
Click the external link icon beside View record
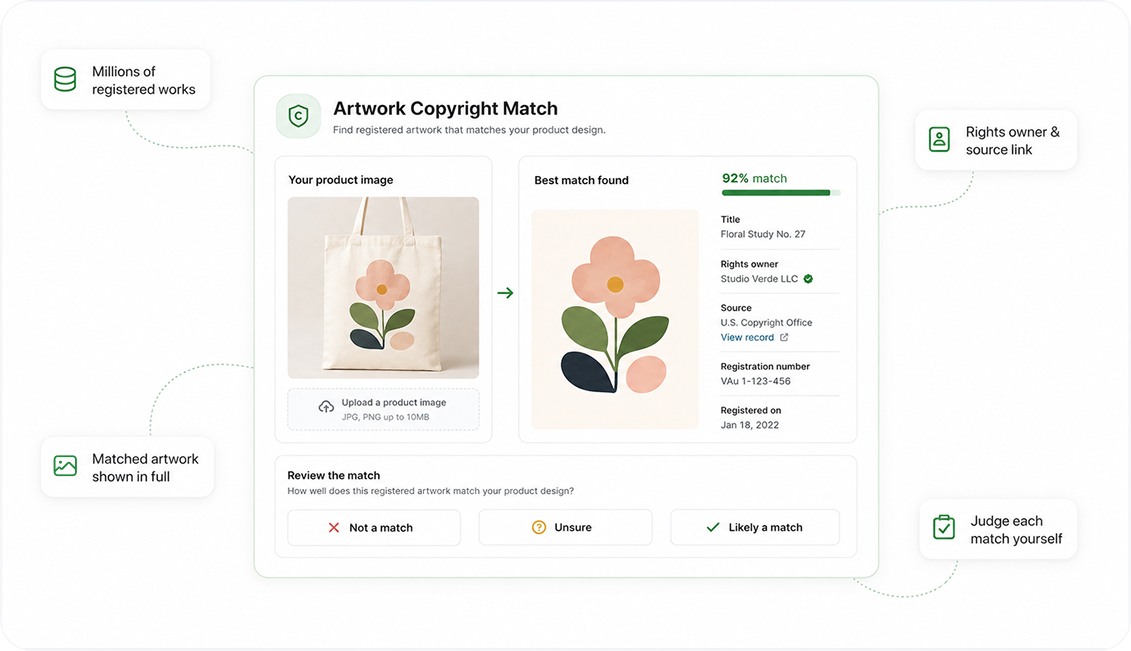[784, 337]
